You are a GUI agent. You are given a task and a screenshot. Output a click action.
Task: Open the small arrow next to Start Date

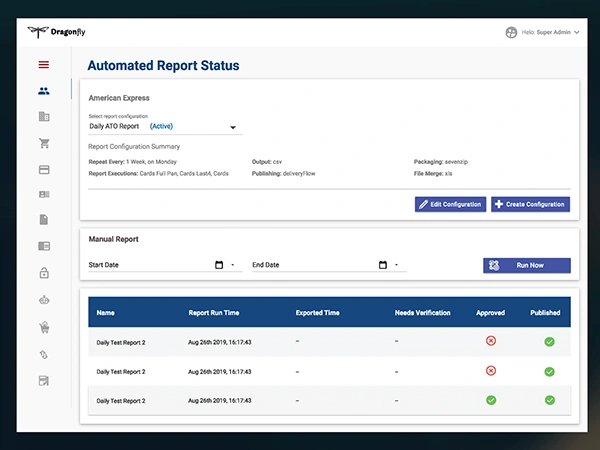pyautogui.click(x=233, y=265)
